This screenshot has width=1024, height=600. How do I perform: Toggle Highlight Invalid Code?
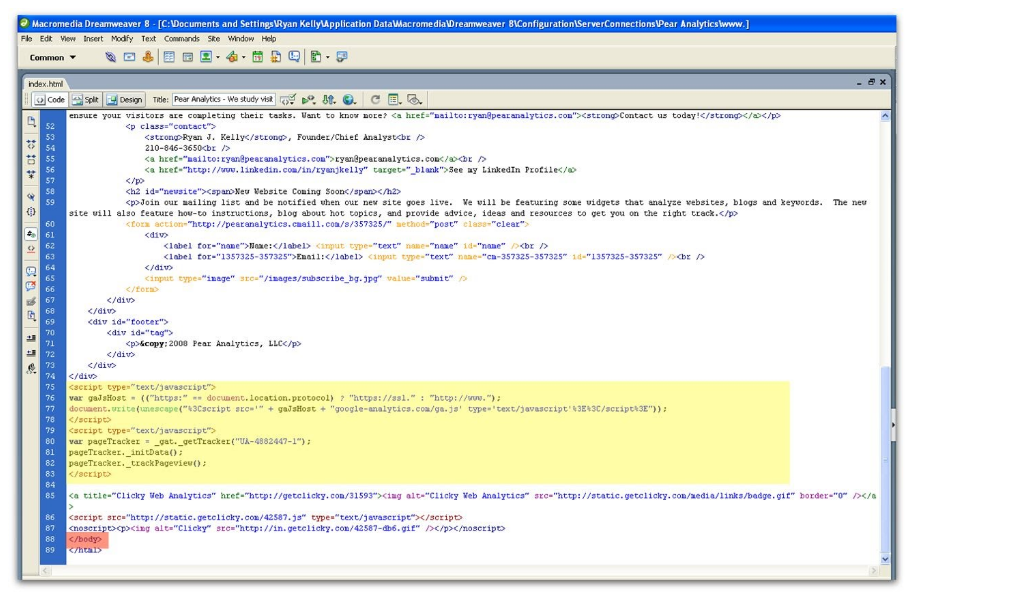[x=31, y=249]
